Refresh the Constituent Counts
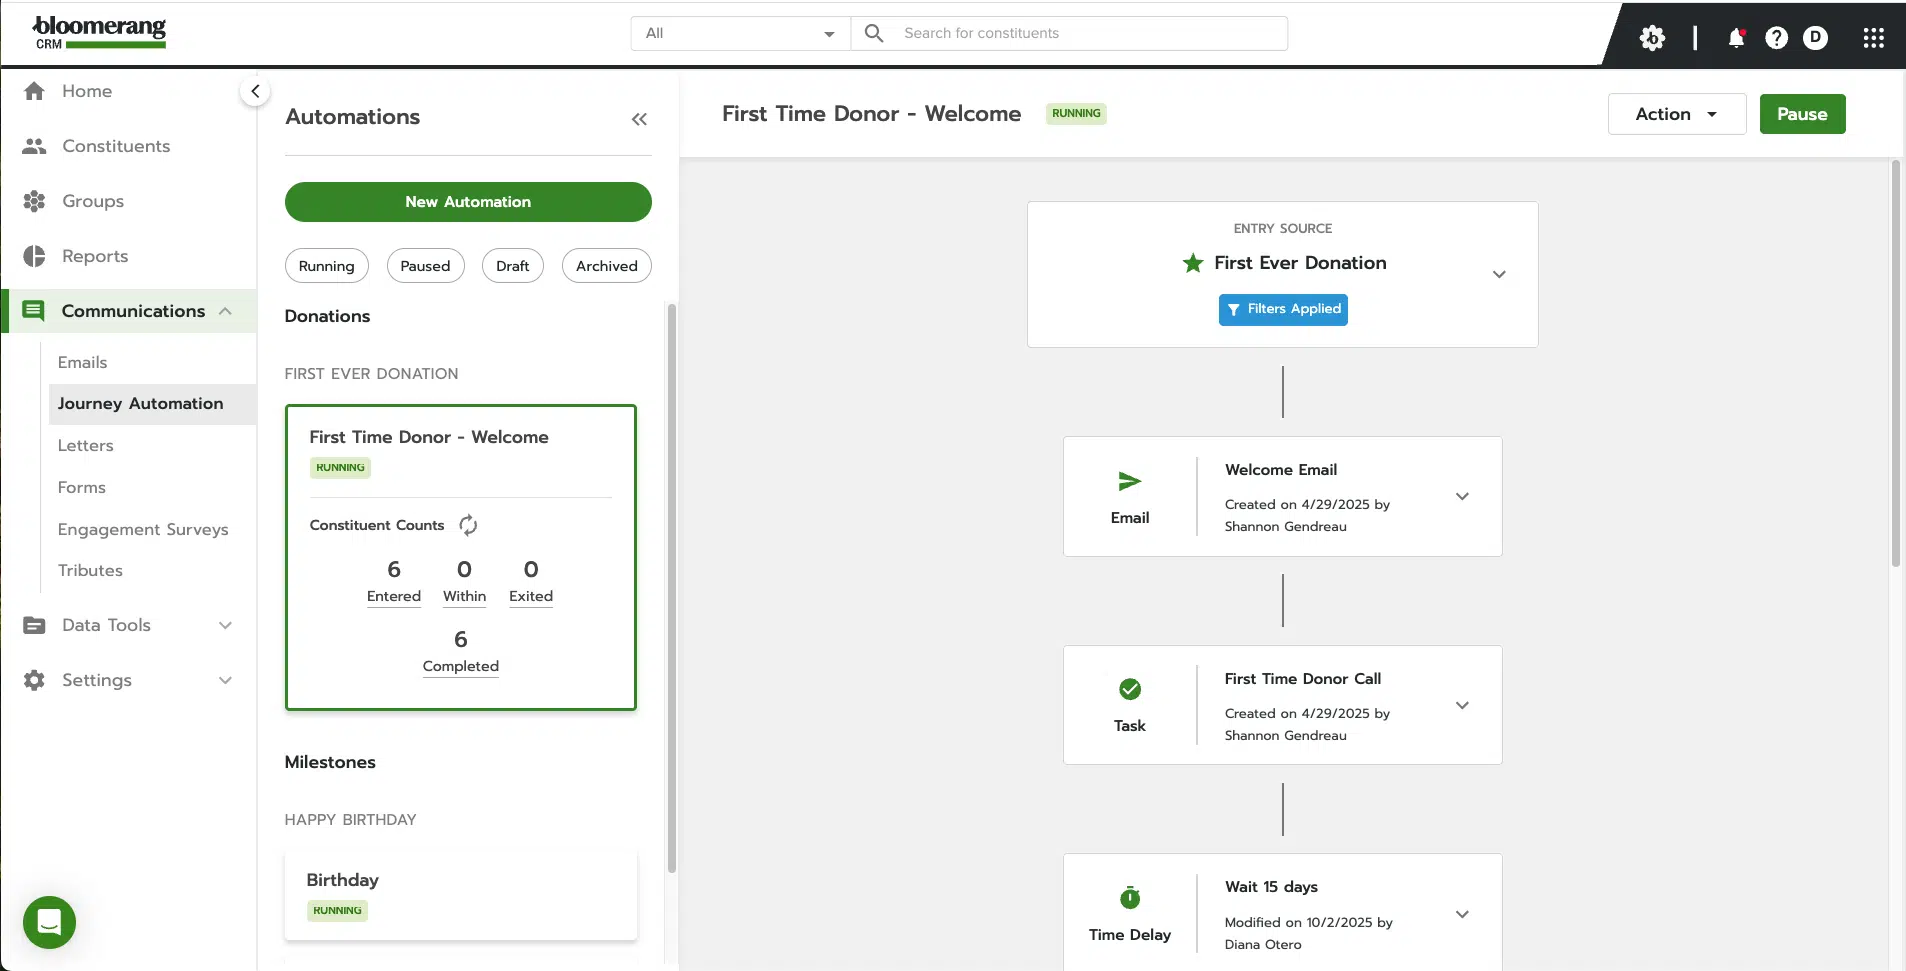This screenshot has width=1906, height=971. pyautogui.click(x=467, y=524)
